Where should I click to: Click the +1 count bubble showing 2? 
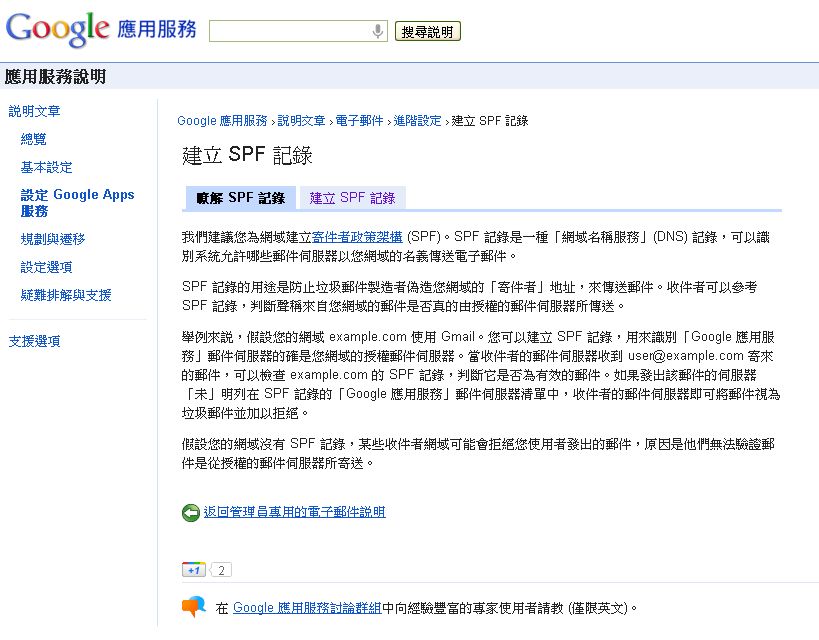click(x=221, y=570)
